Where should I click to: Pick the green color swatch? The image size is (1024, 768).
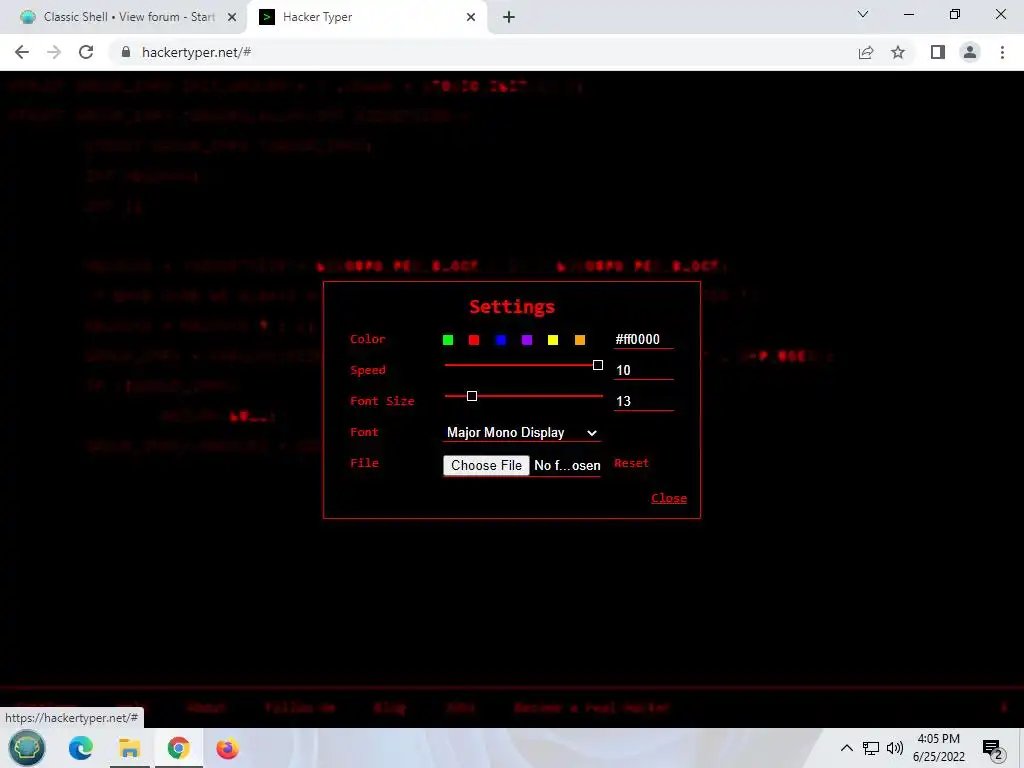coord(448,340)
